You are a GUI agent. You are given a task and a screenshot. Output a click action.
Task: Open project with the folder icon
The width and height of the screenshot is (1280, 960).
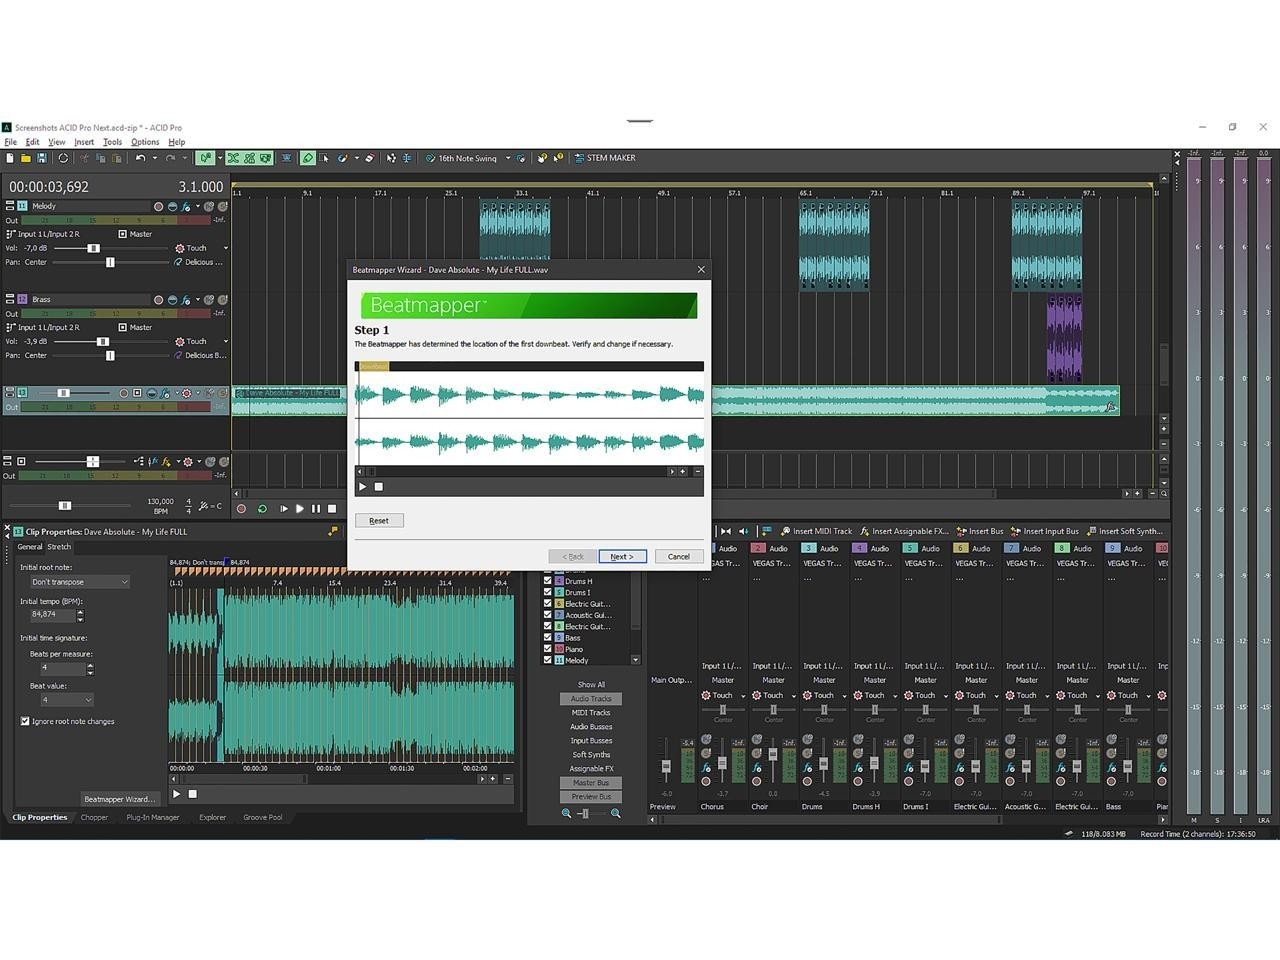(25, 158)
